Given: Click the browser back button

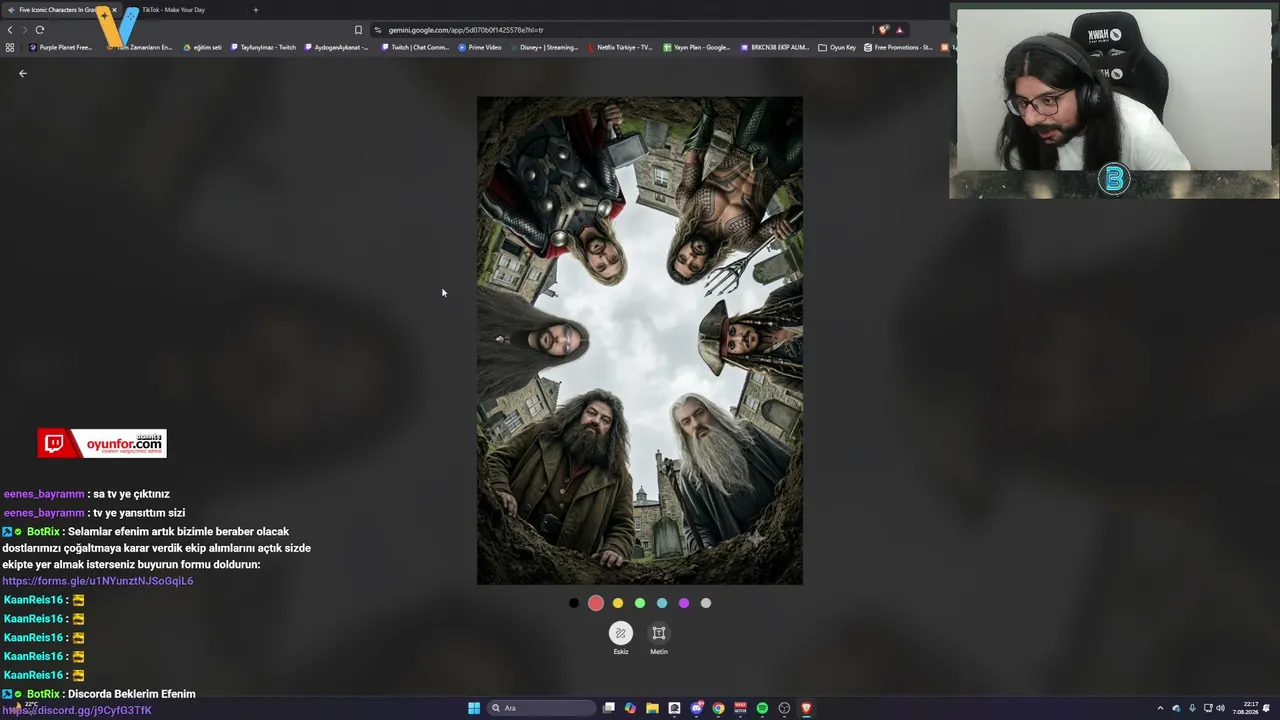Looking at the screenshot, I should click(10, 30).
